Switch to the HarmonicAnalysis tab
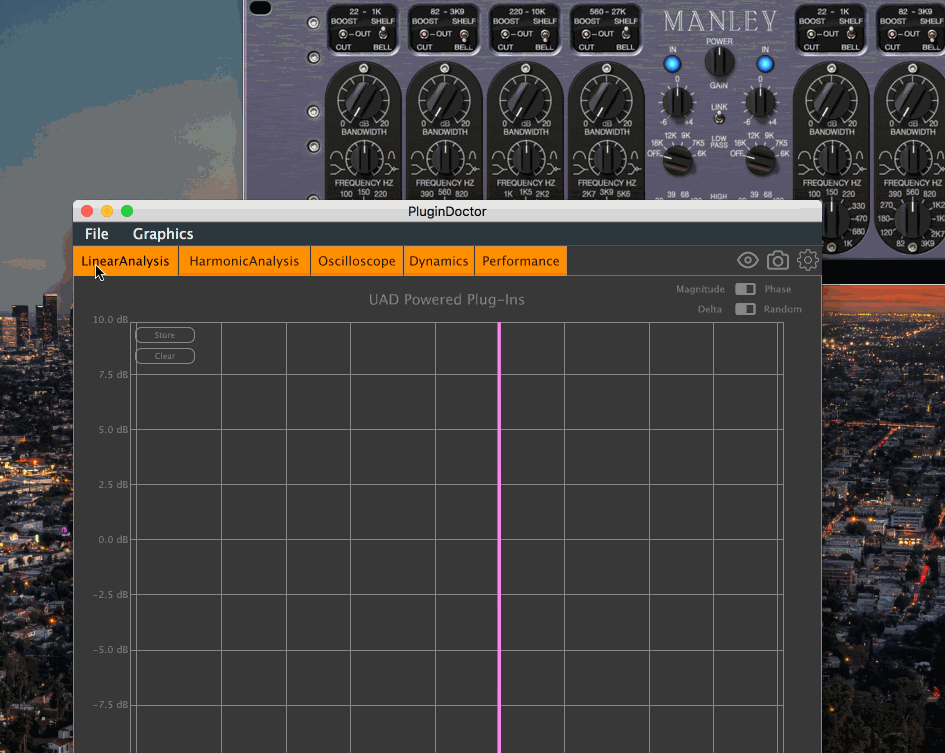The height and width of the screenshot is (753, 945). pos(244,261)
